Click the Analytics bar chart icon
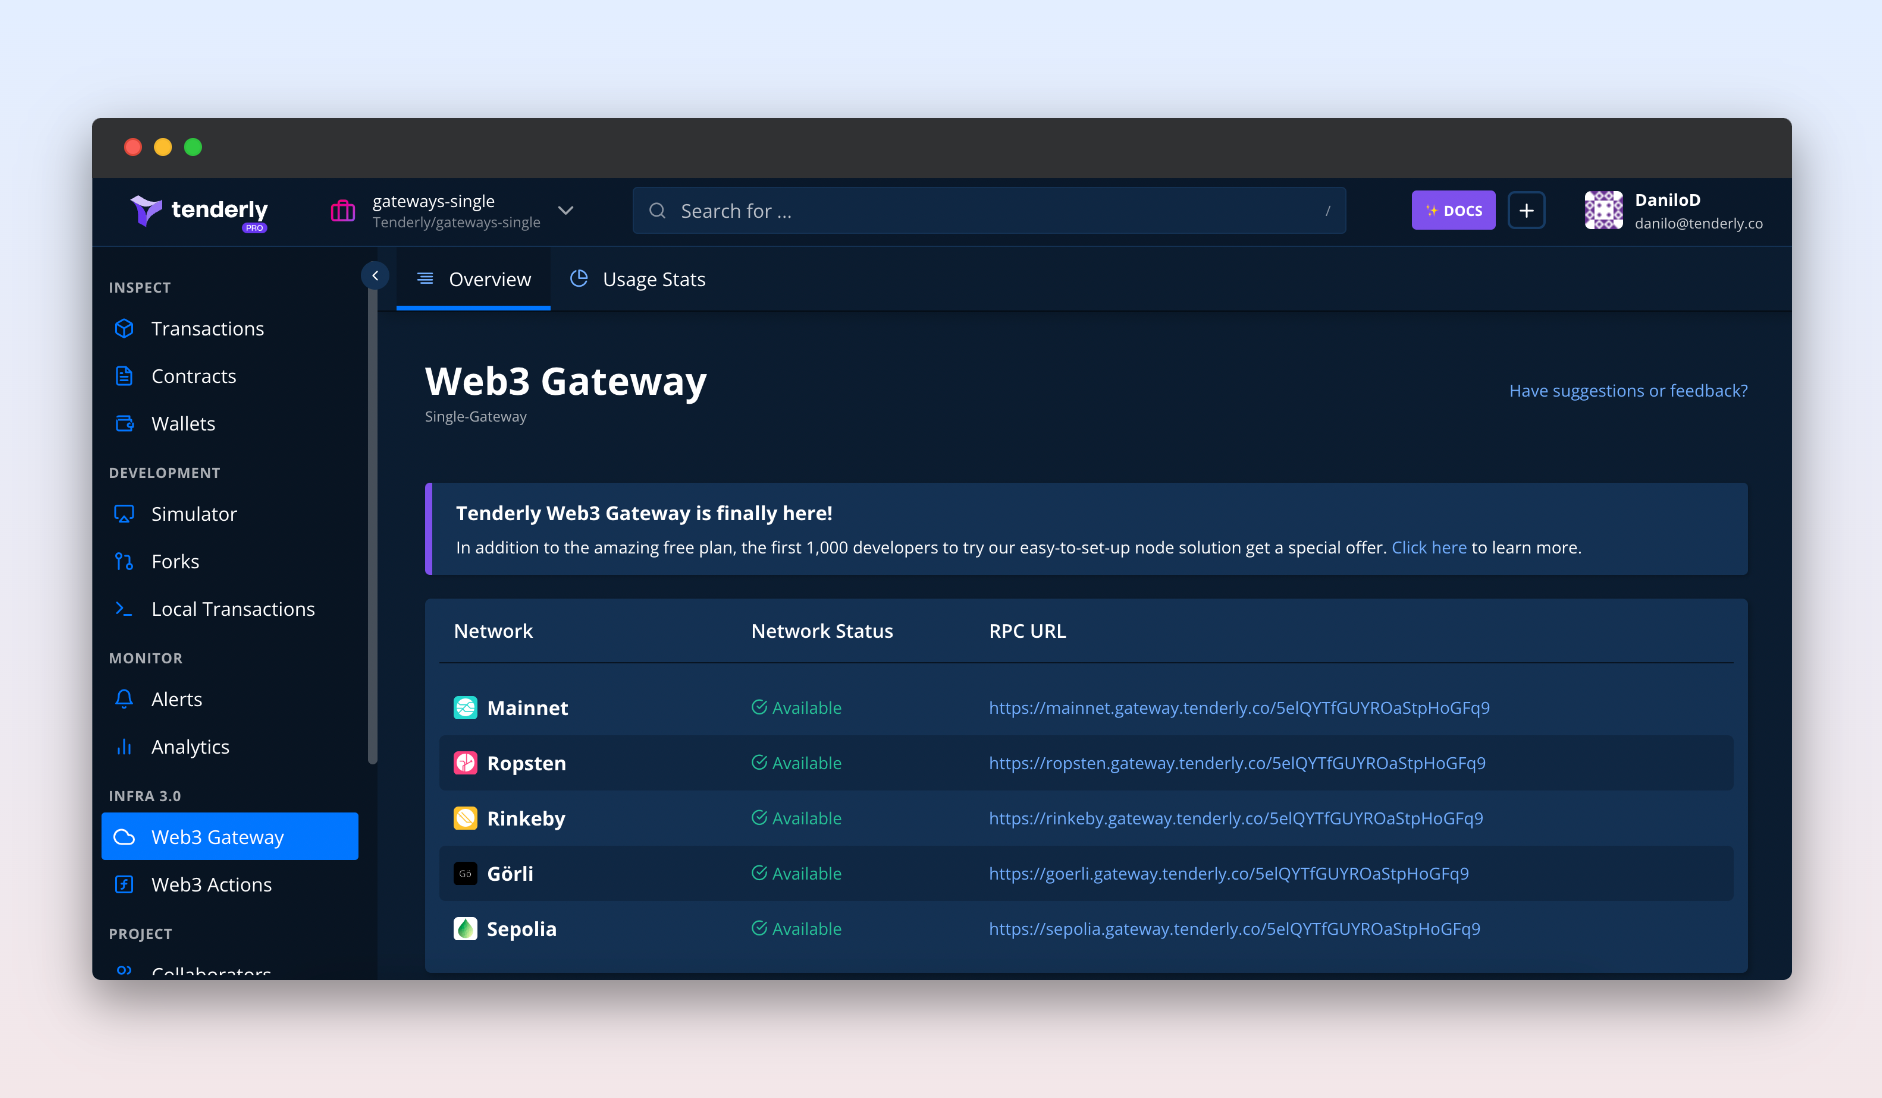Image resolution: width=1882 pixels, height=1098 pixels. point(124,747)
